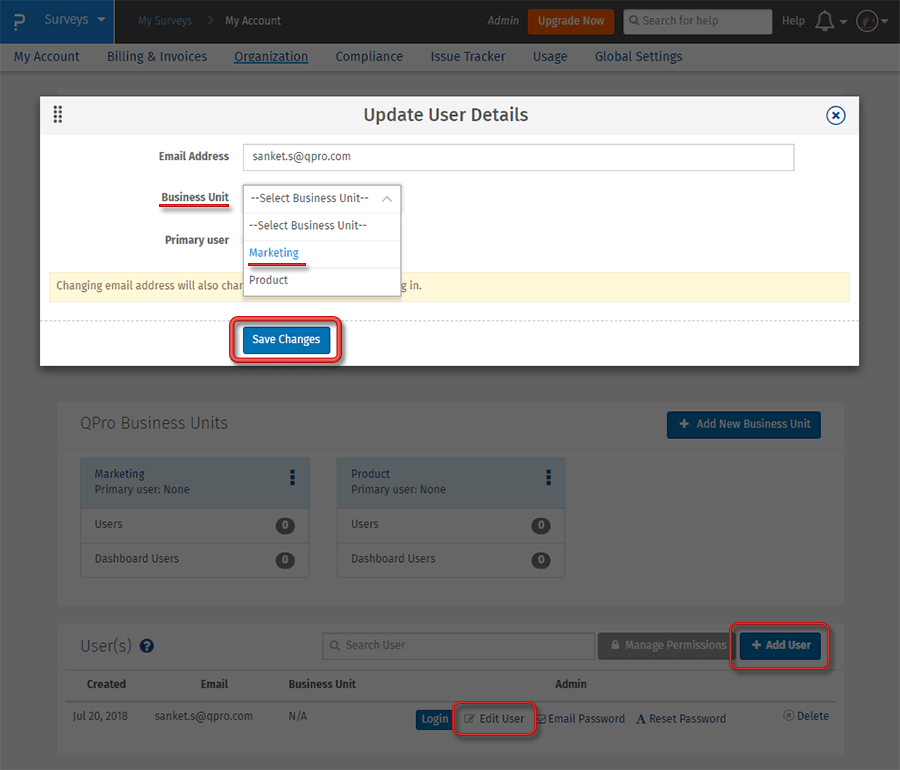Click Add New Business Unit button
The width and height of the screenshot is (900, 770).
pyautogui.click(x=743, y=425)
